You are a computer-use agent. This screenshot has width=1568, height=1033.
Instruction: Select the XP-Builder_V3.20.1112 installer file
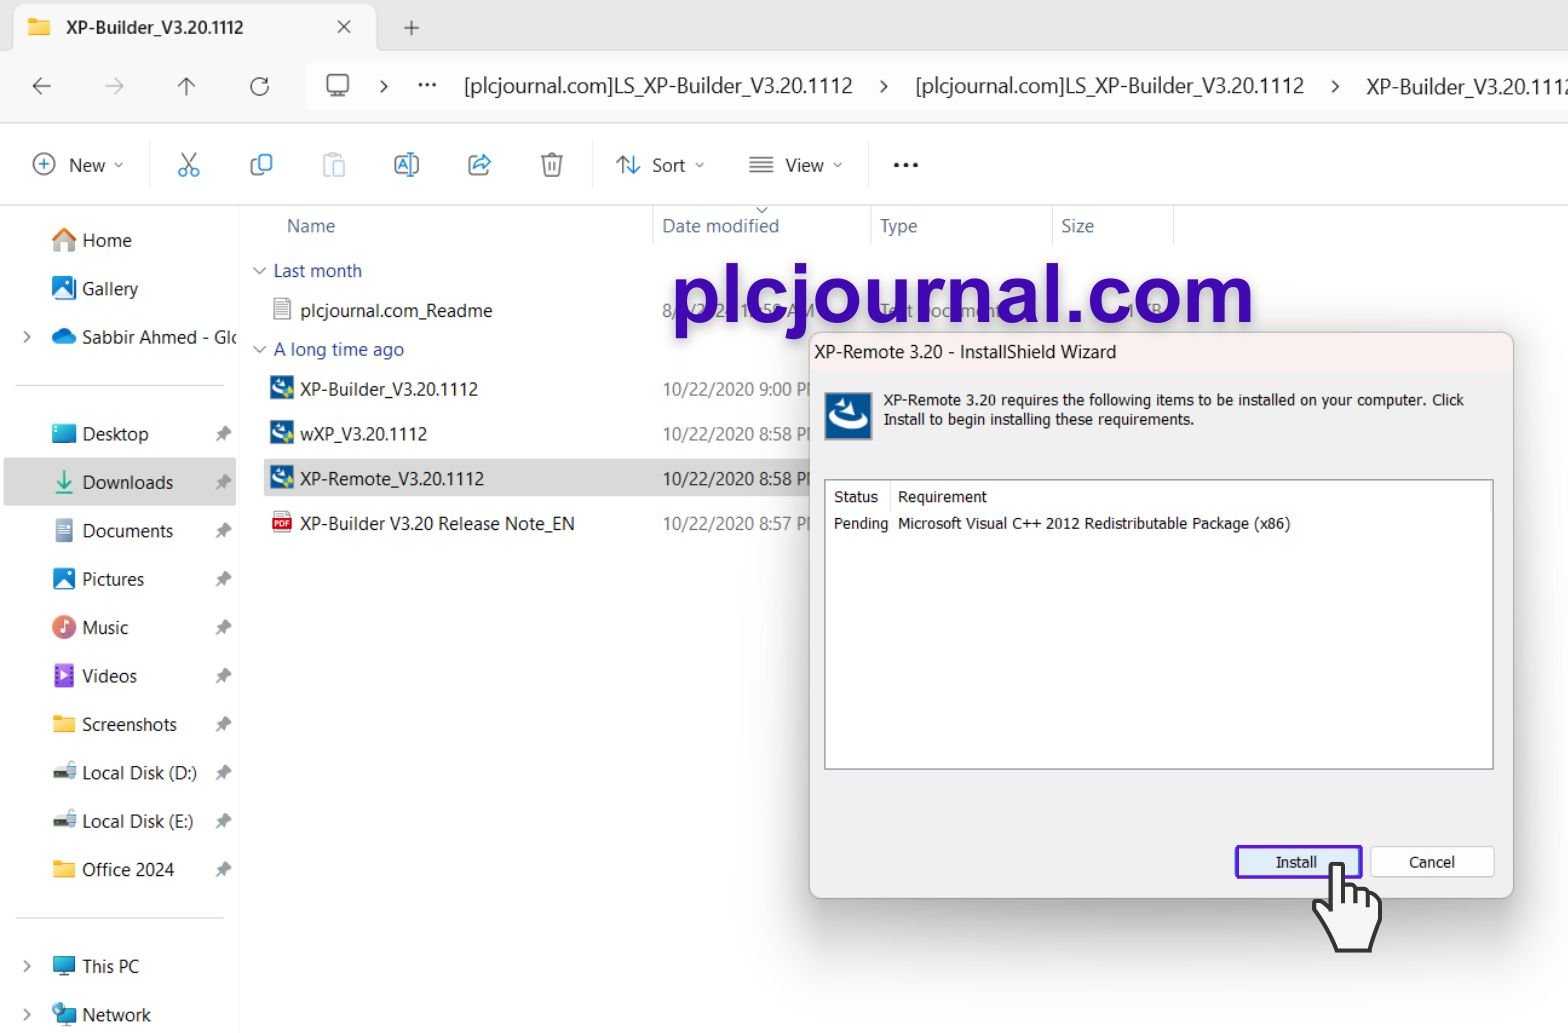coord(389,389)
